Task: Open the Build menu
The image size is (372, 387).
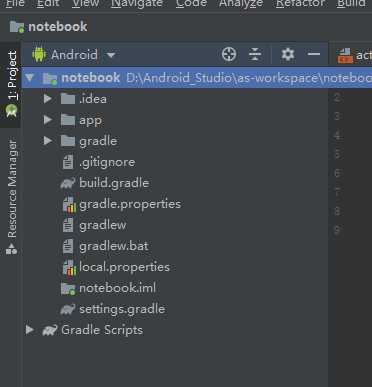Action: pos(351,3)
